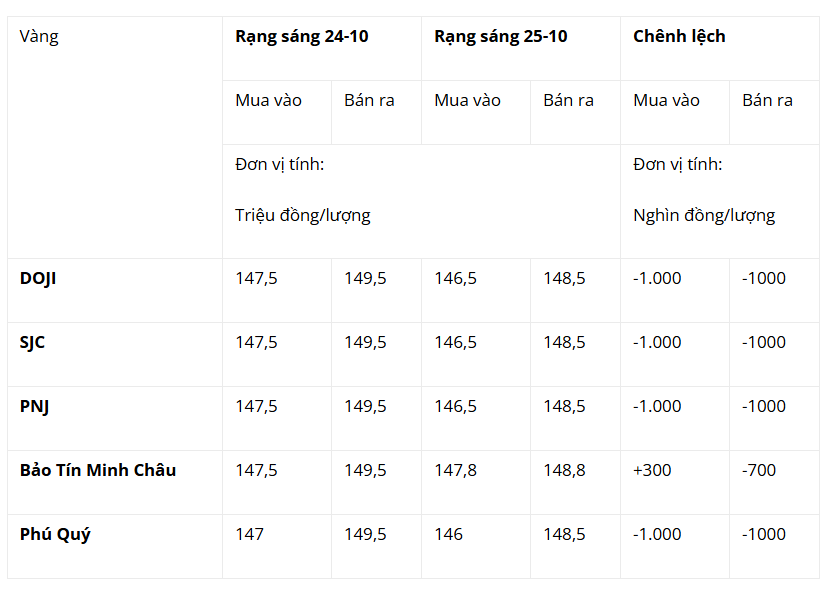Click the "Vàng" header cell
830x597 pixels.
coord(39,37)
